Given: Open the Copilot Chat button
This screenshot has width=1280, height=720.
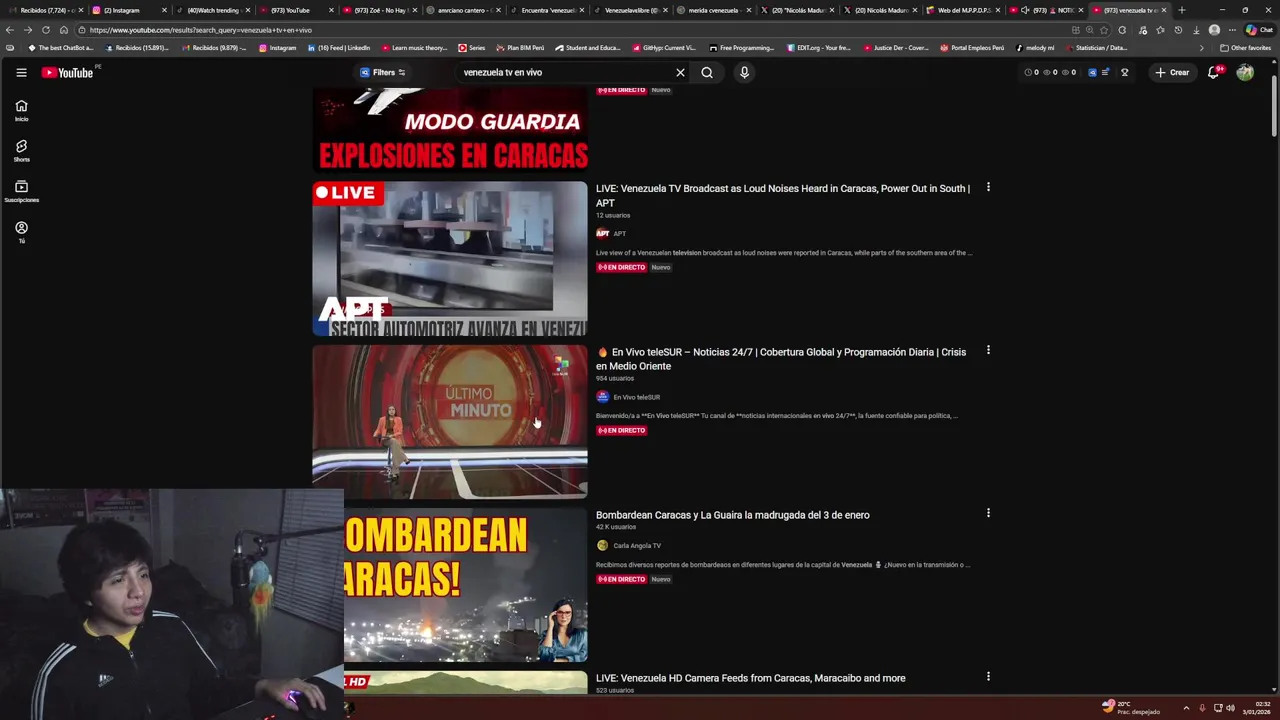Looking at the screenshot, I should point(1258,30).
